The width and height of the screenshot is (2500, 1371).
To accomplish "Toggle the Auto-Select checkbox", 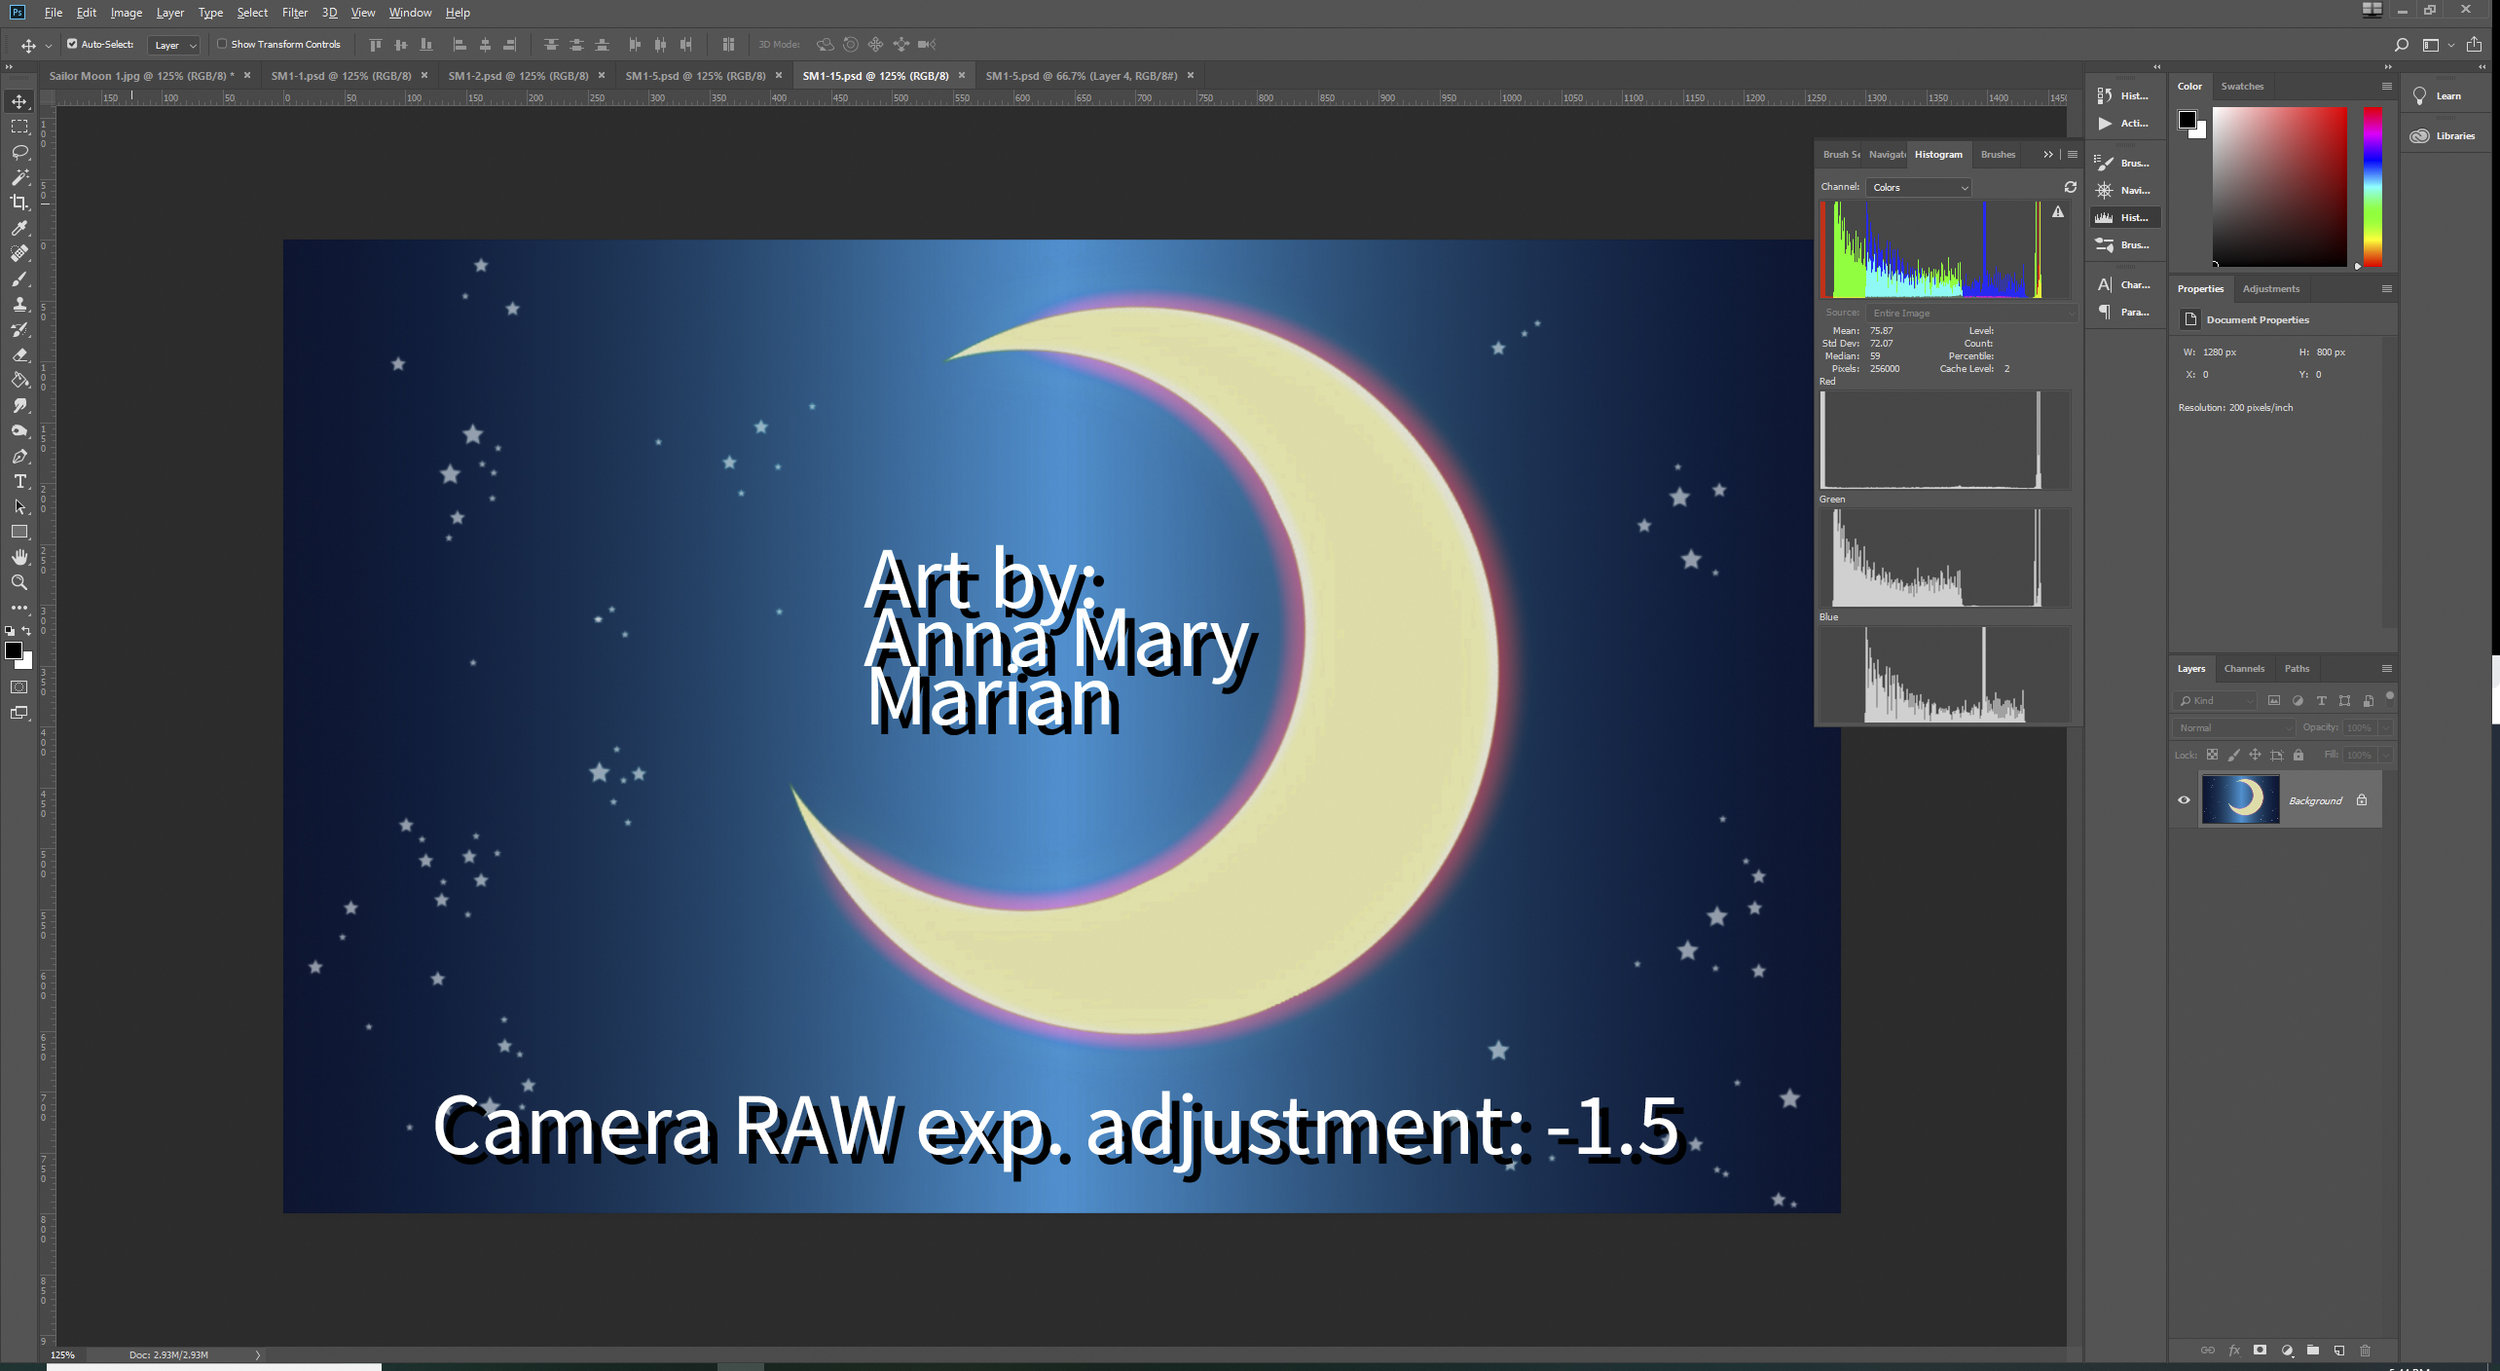I will click(x=72, y=44).
